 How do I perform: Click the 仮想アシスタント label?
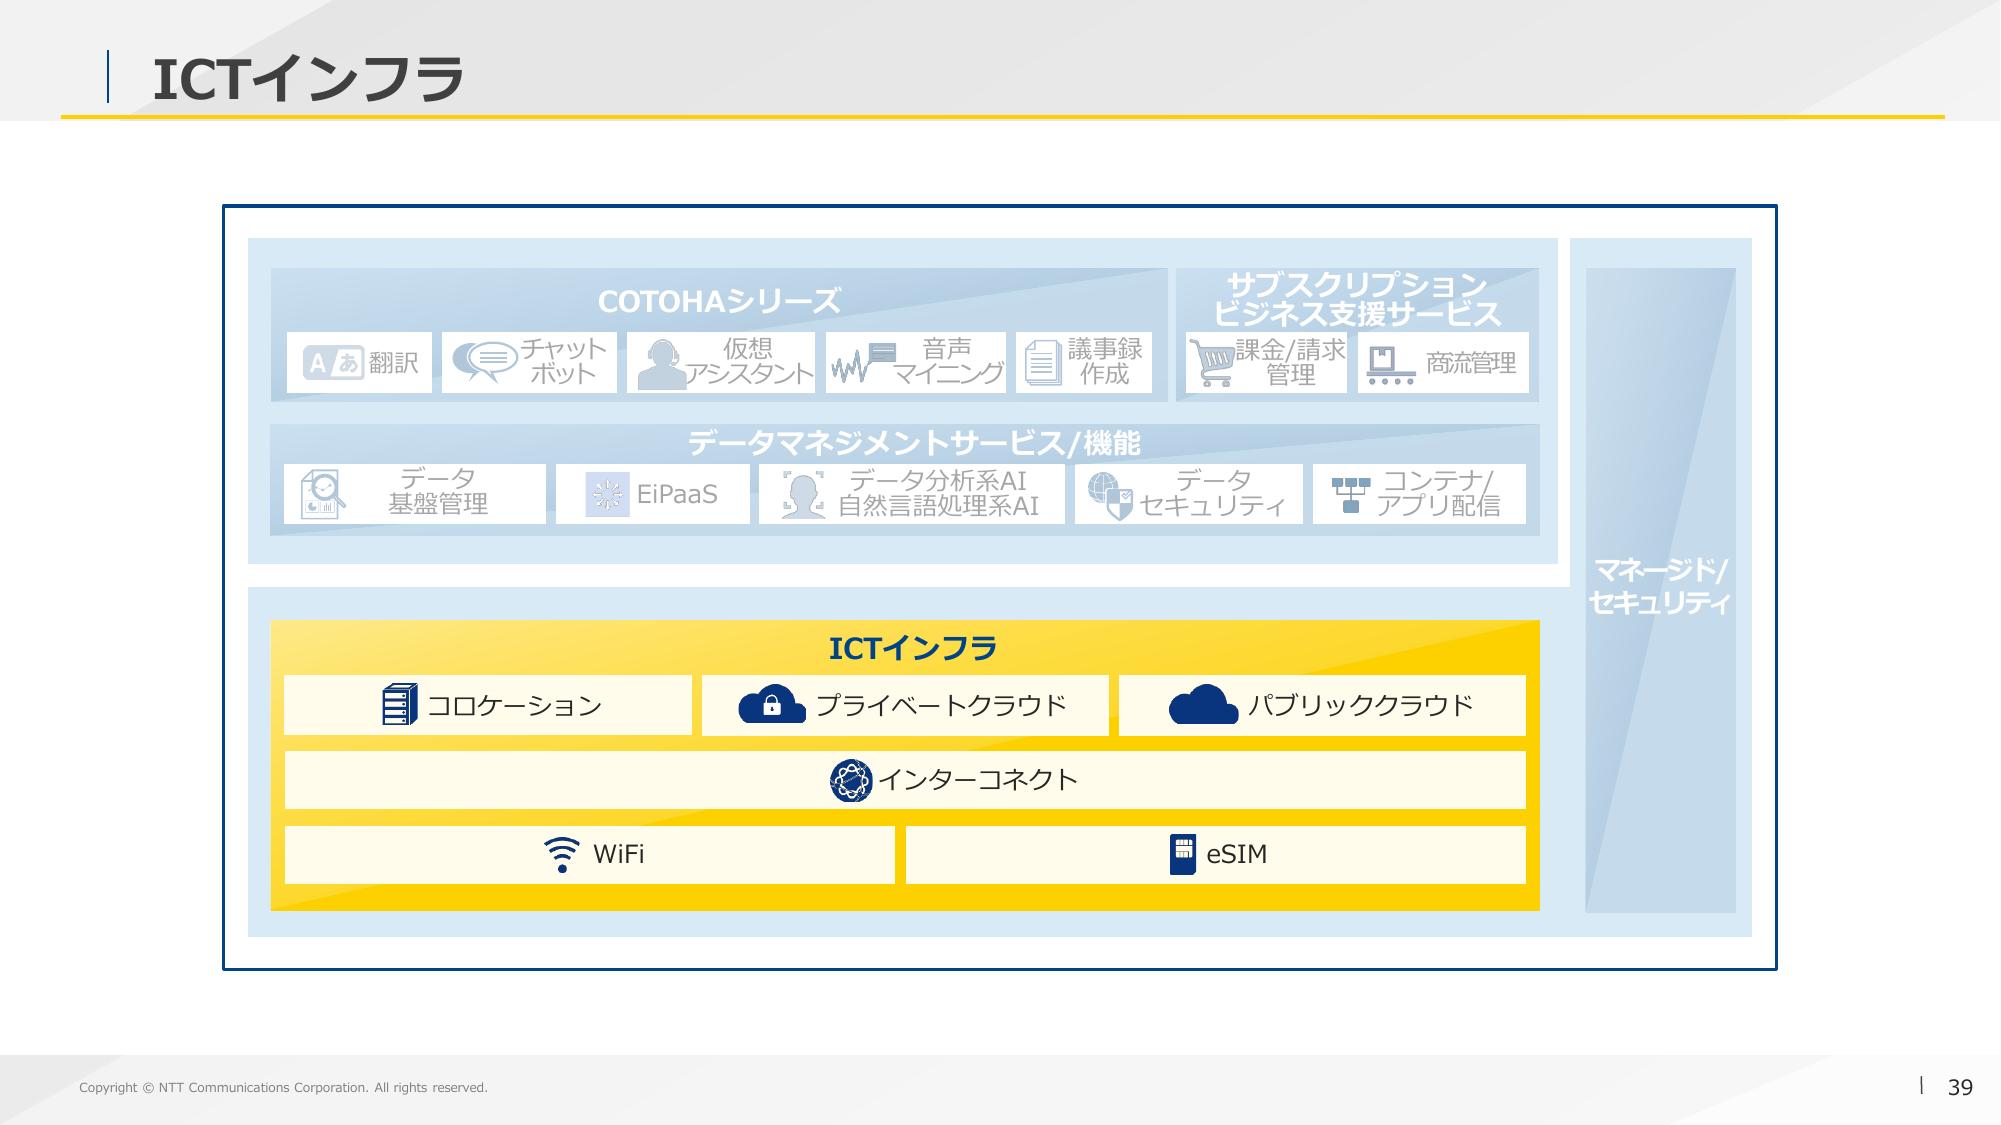point(748,361)
